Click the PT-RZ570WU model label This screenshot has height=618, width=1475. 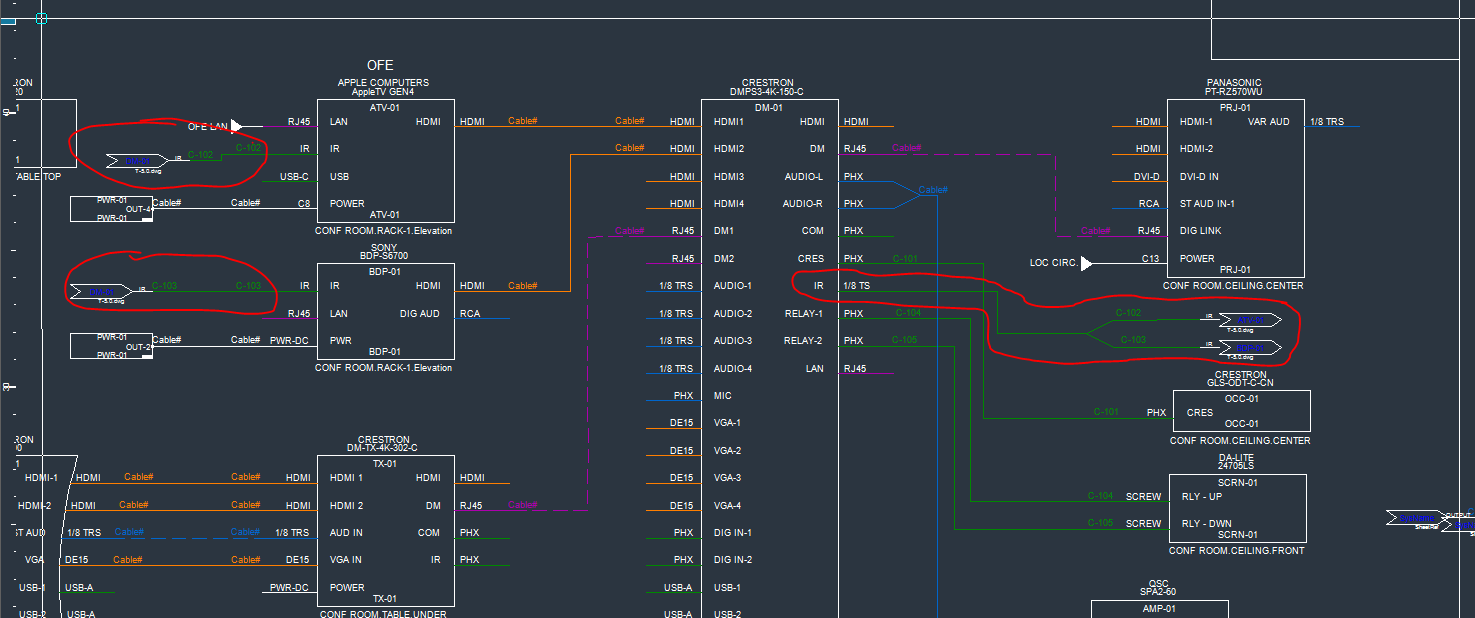click(x=1234, y=92)
